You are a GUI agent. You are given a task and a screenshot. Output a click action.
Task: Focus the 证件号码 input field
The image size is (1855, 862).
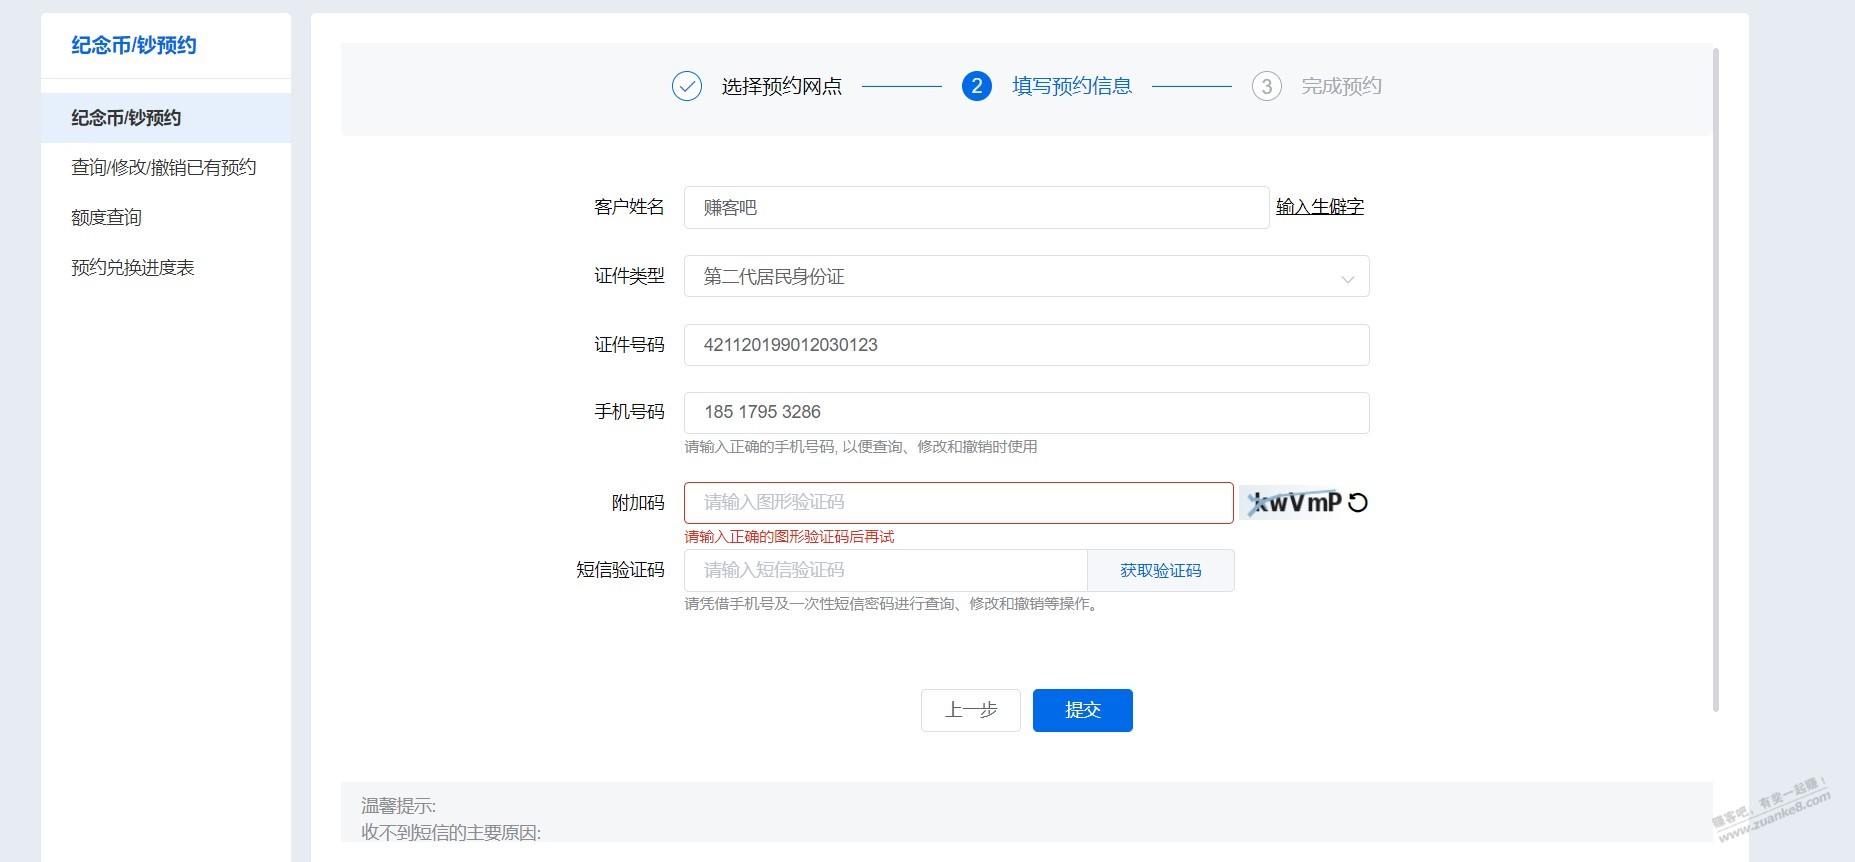pos(1026,345)
